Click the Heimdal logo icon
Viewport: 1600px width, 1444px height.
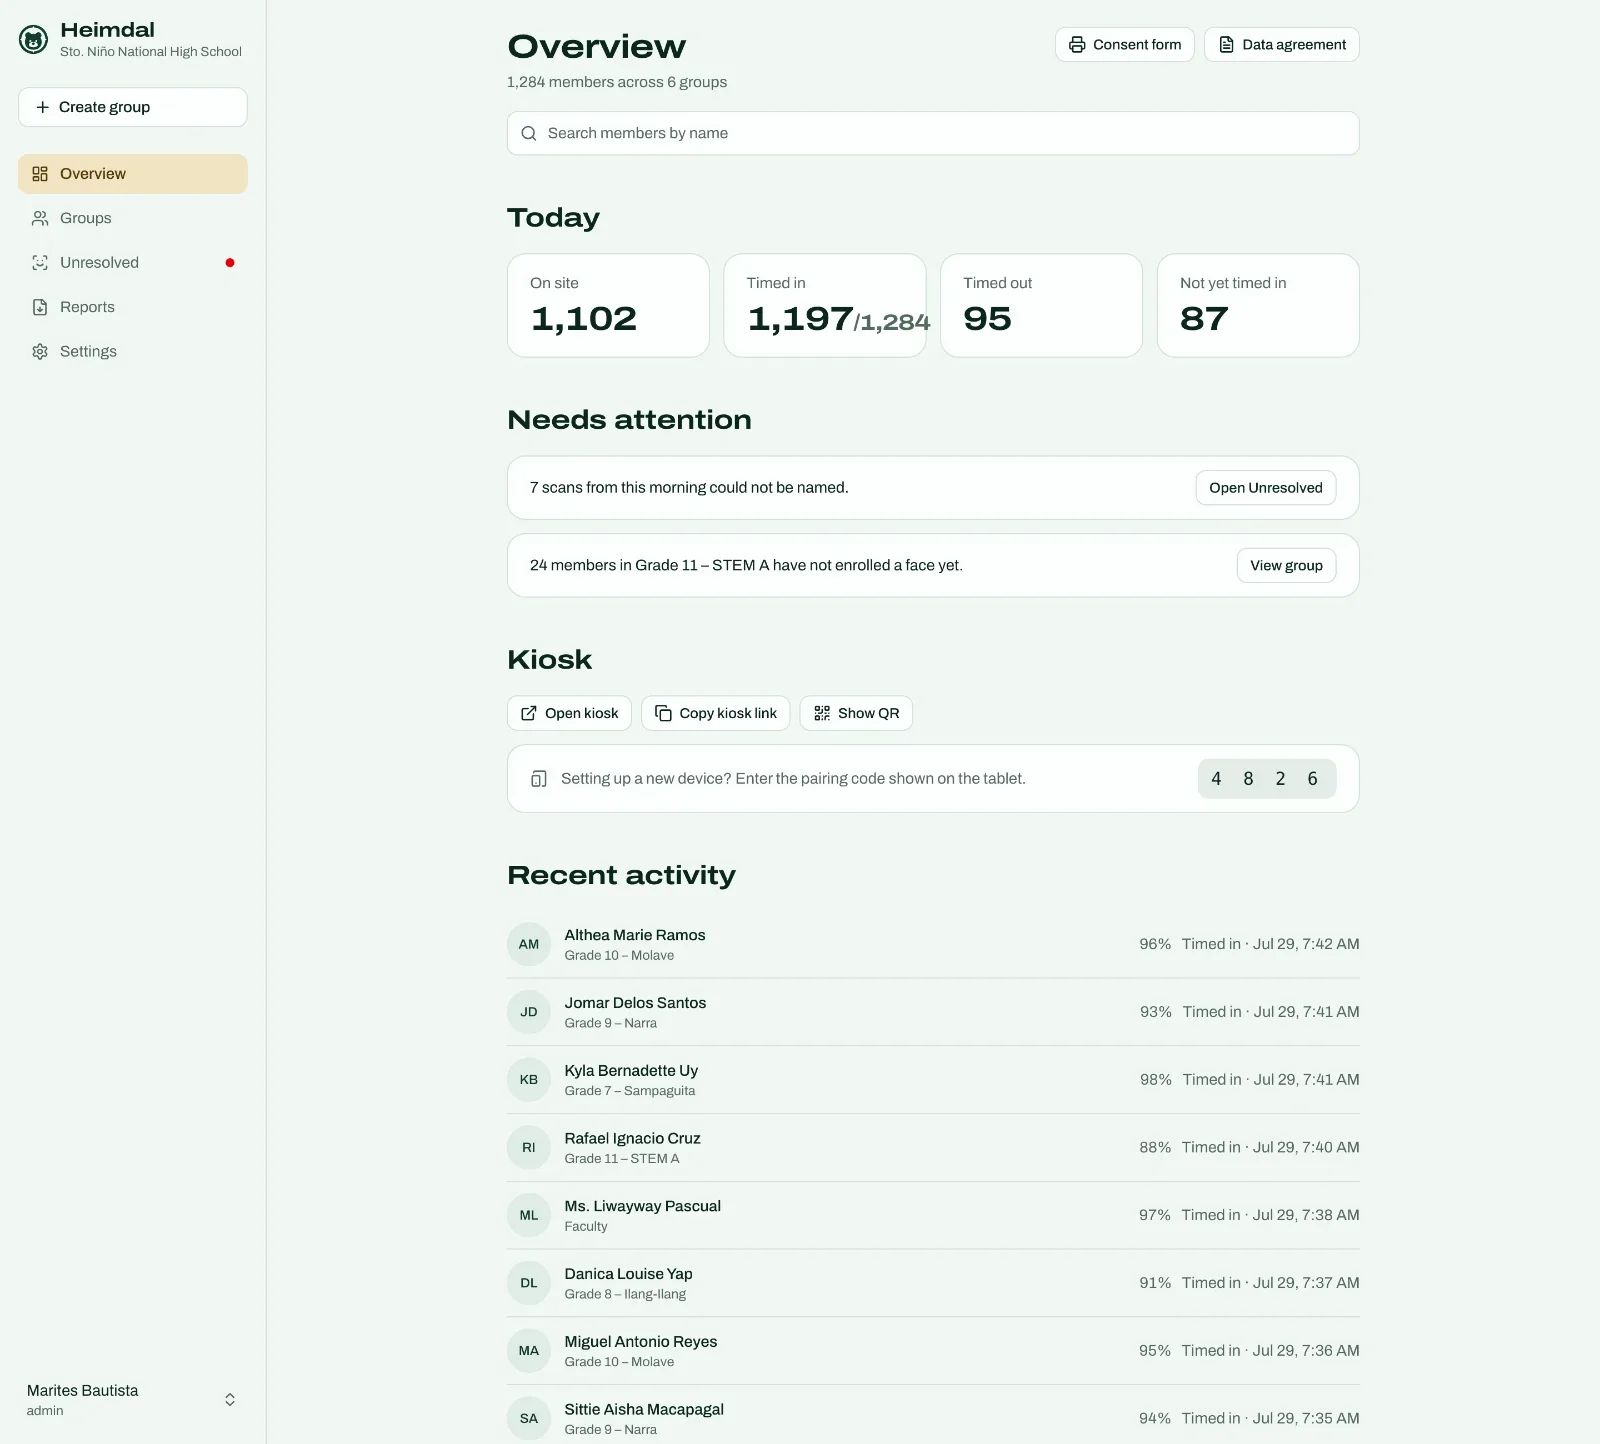pyautogui.click(x=34, y=40)
